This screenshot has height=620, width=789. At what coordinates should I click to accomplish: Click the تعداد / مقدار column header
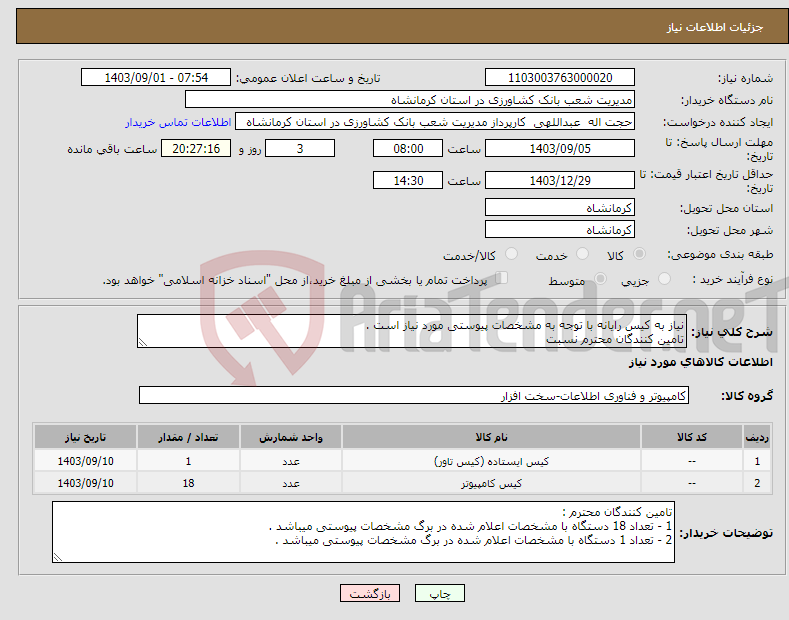(x=188, y=437)
